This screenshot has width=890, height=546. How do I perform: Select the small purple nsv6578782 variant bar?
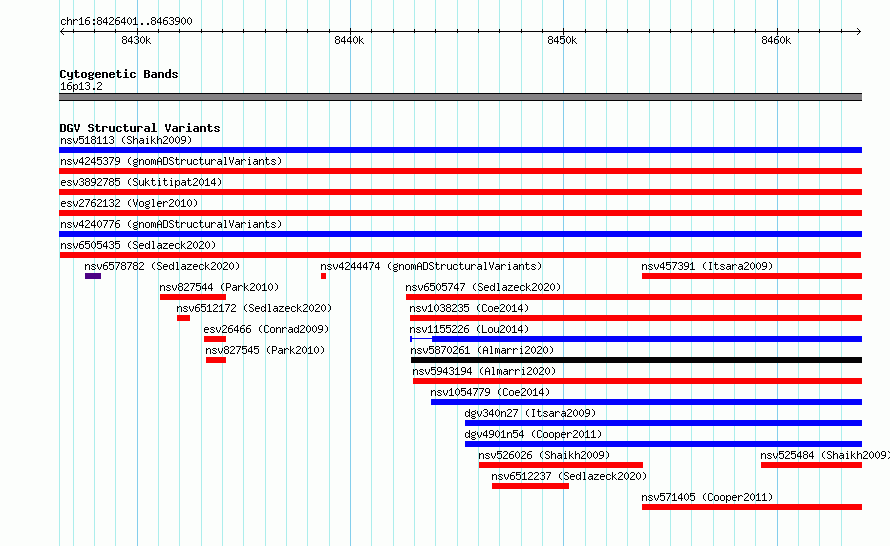click(x=93, y=276)
